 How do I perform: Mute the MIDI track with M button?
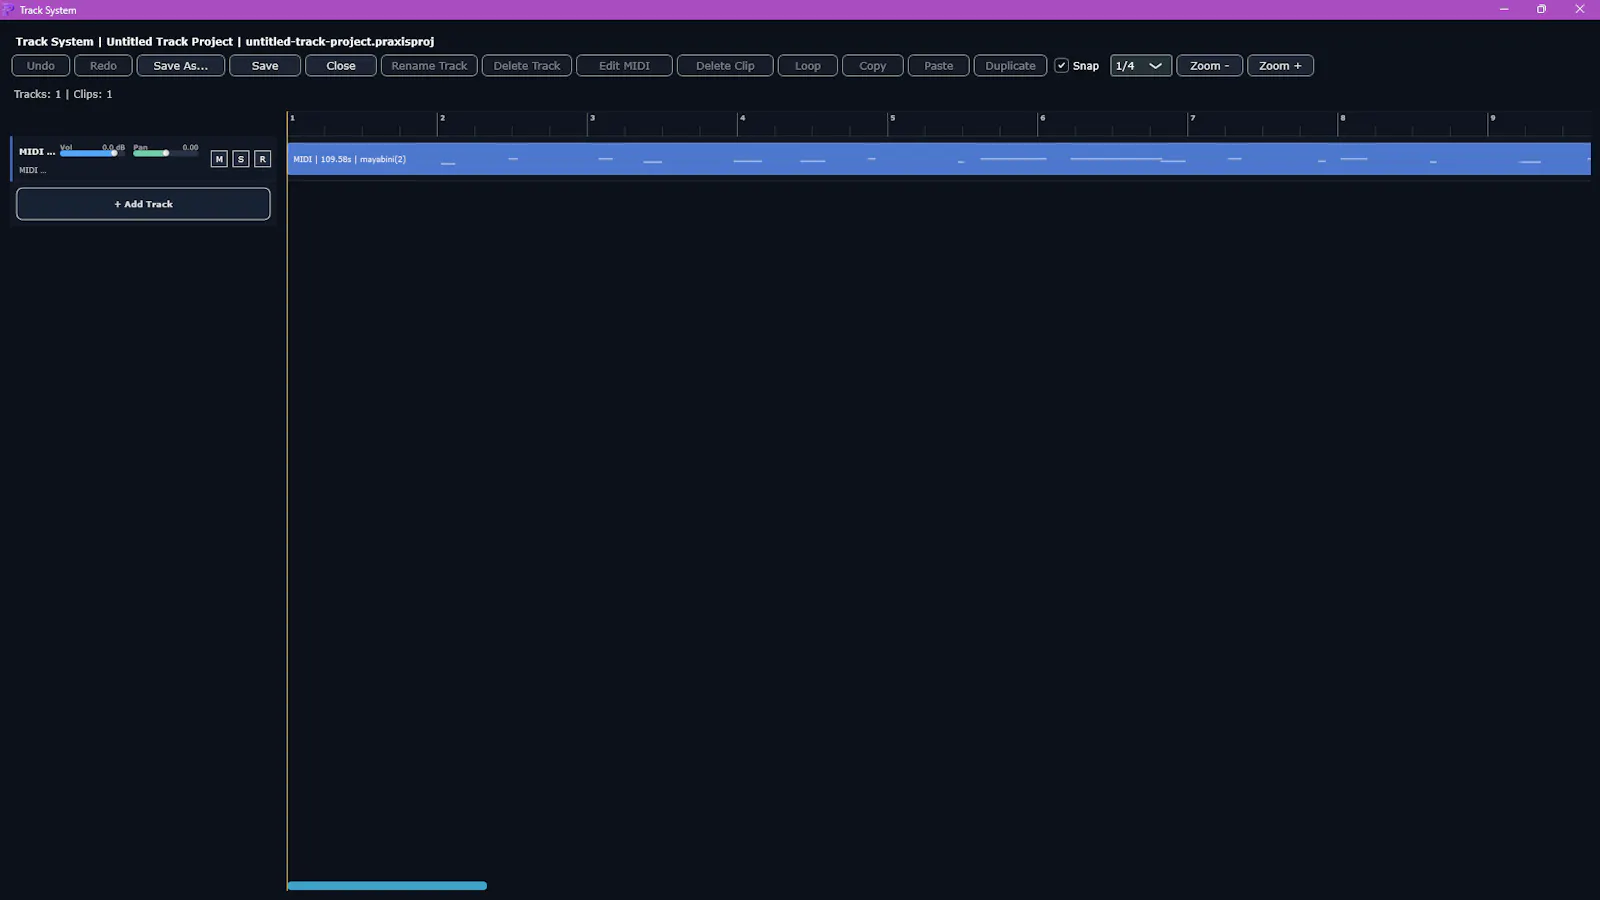[219, 159]
